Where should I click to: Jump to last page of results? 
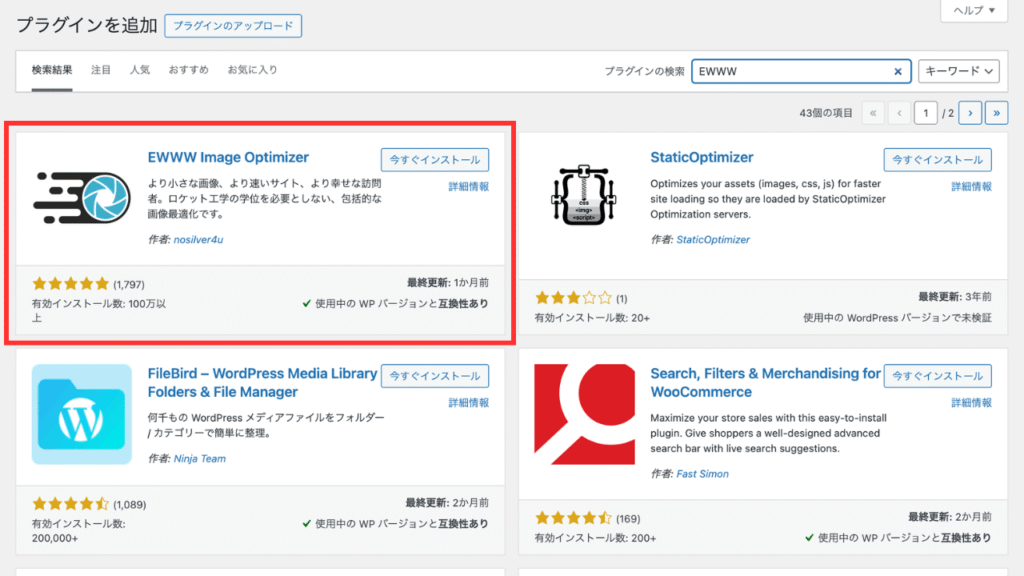point(996,114)
